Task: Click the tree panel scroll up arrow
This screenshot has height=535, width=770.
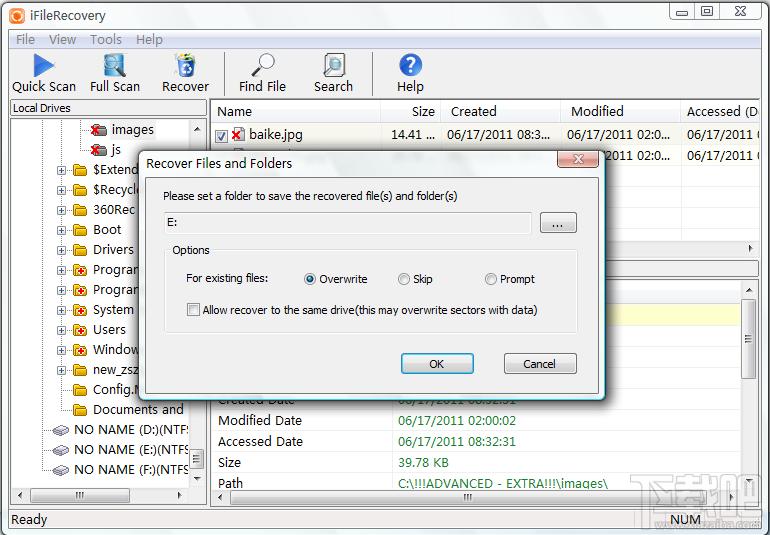Action: 197,130
